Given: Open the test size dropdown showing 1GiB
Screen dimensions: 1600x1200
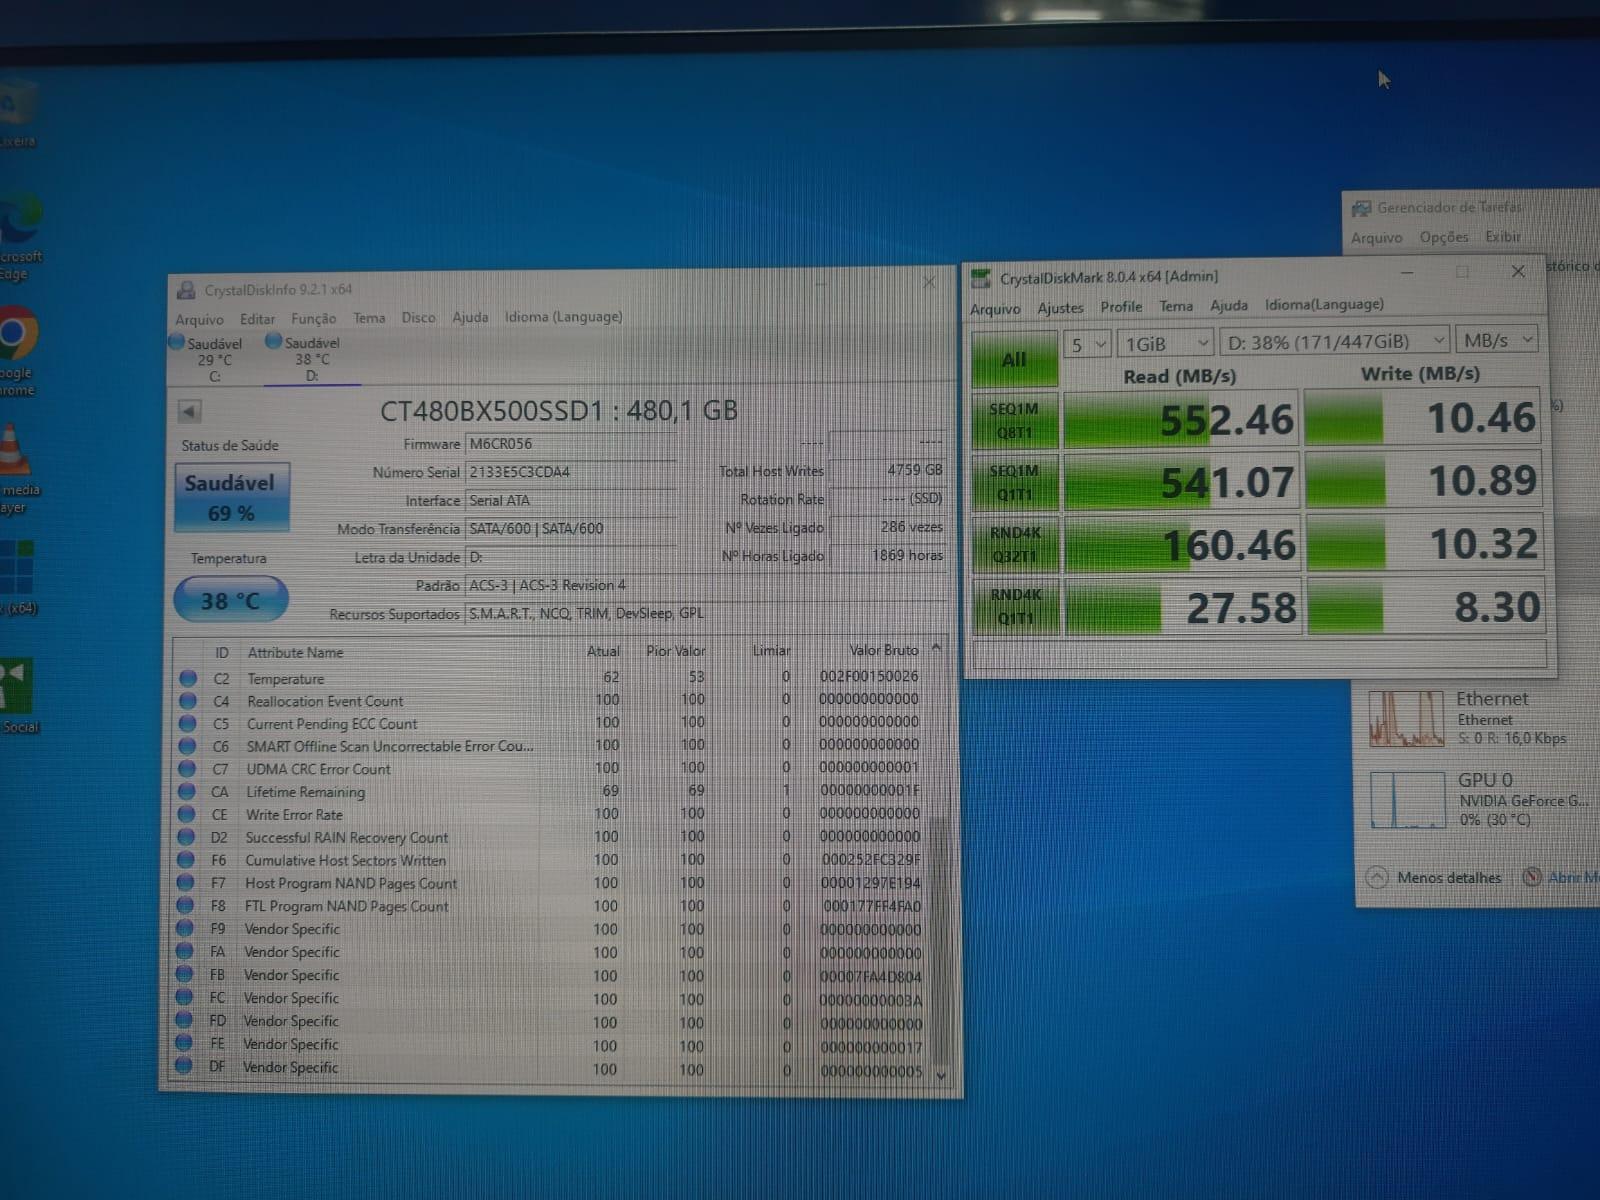Looking at the screenshot, I should click(1166, 343).
